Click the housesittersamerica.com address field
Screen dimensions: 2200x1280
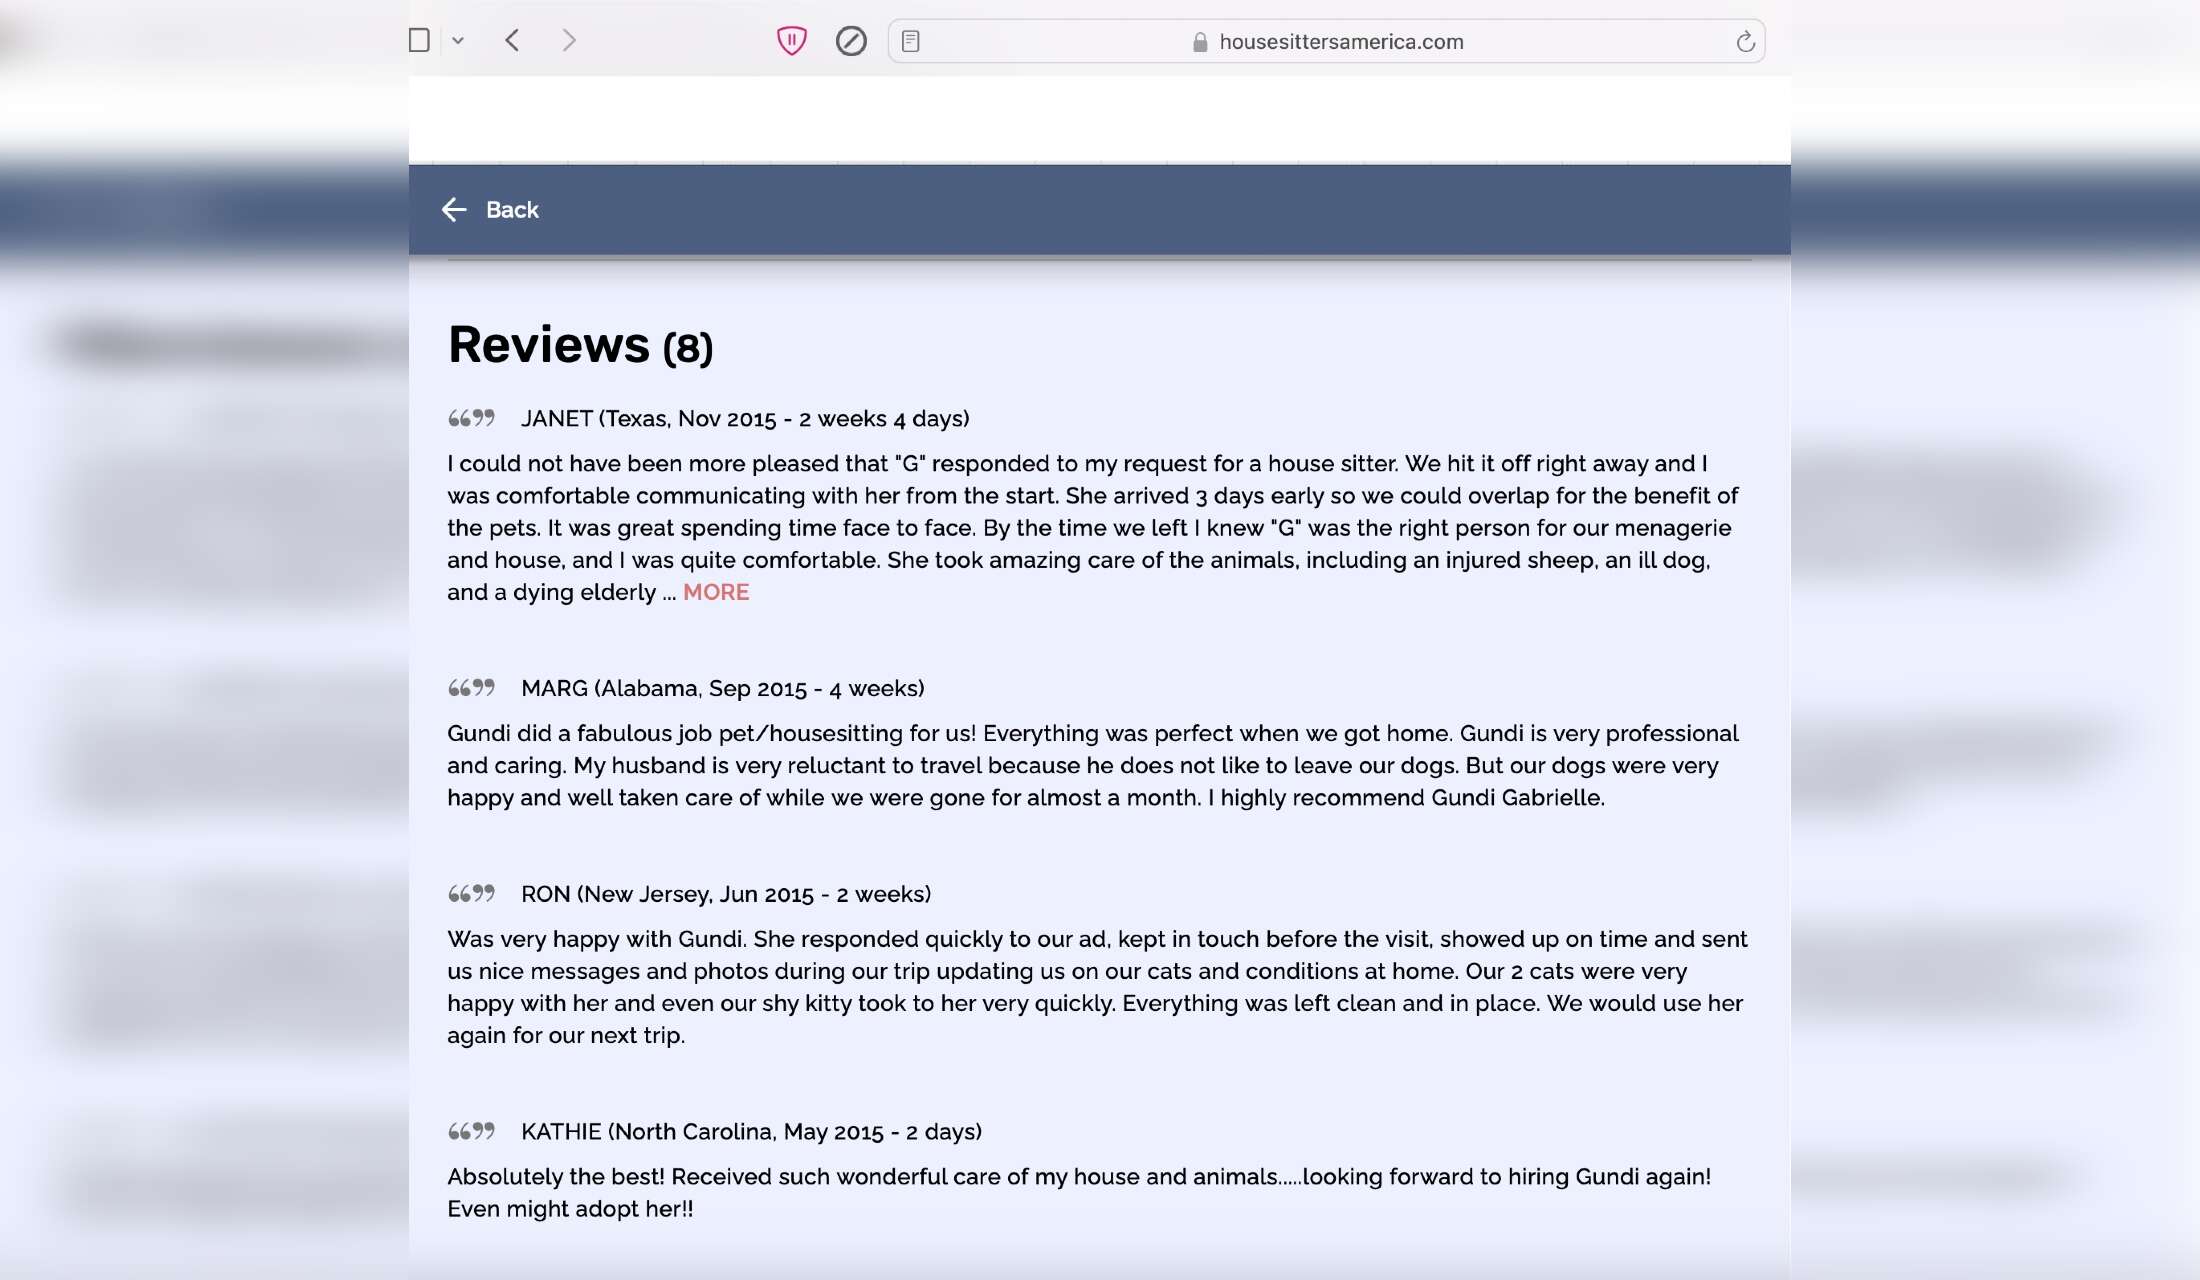(x=1340, y=42)
